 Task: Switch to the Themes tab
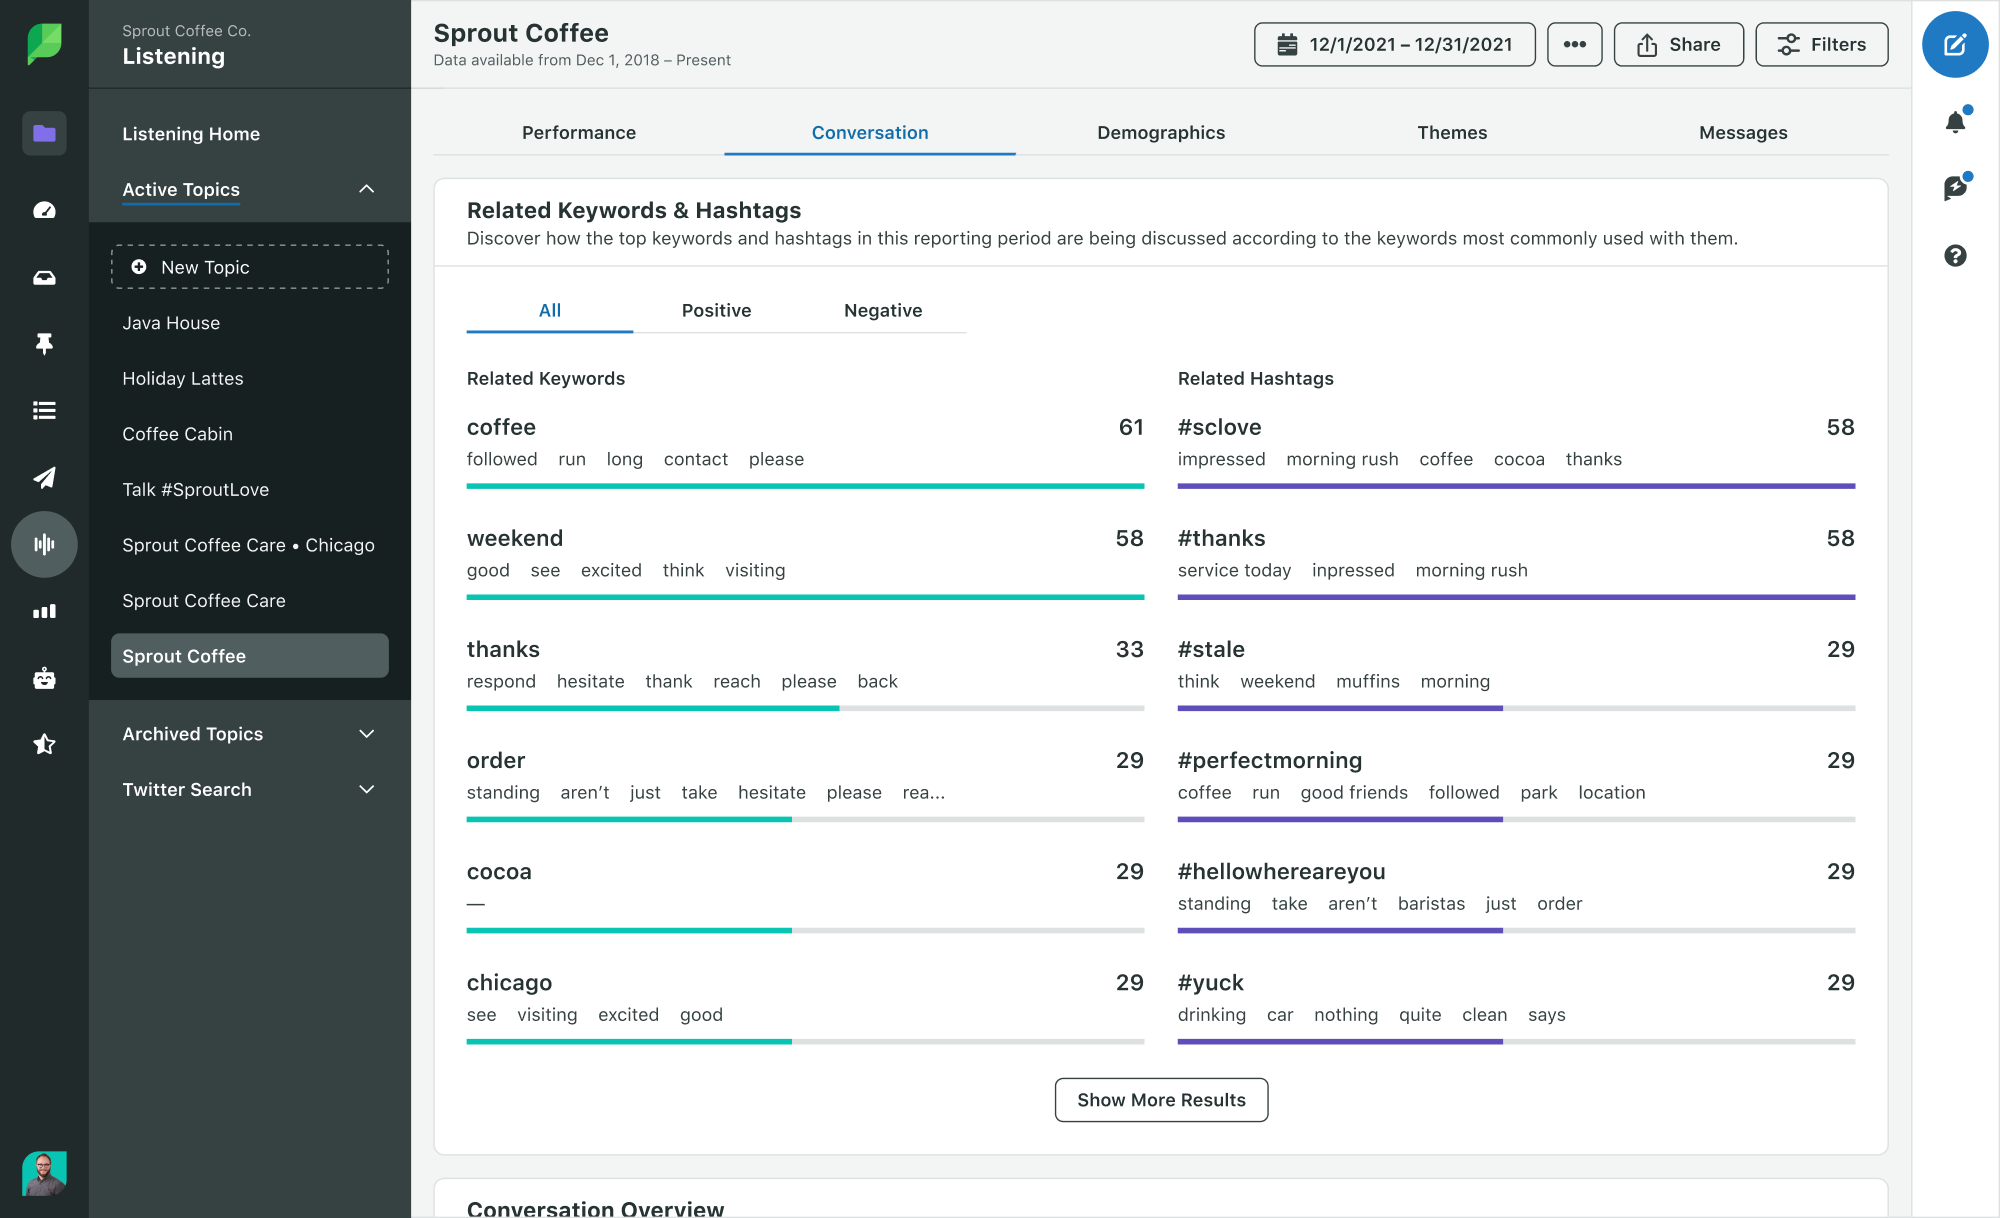click(1451, 131)
